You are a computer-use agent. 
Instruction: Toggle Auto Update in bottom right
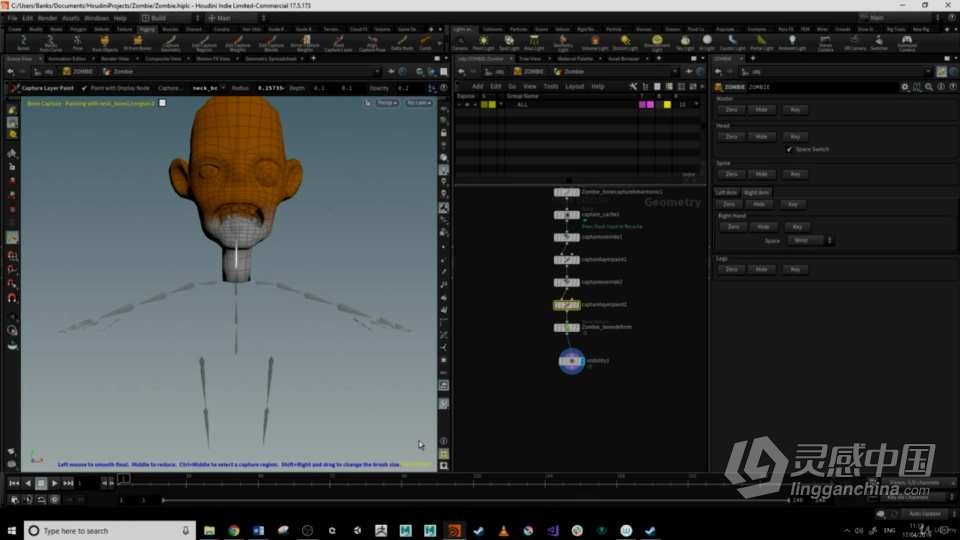[x=924, y=514]
